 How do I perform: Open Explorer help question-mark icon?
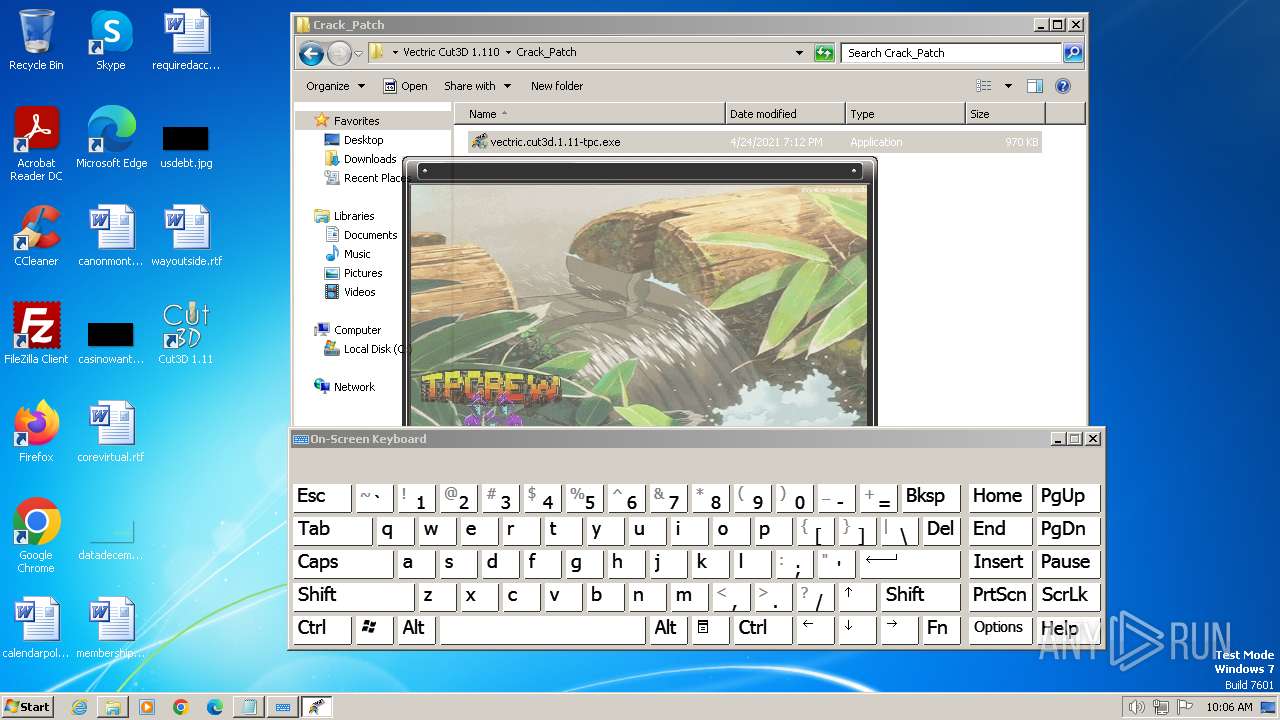[1063, 86]
